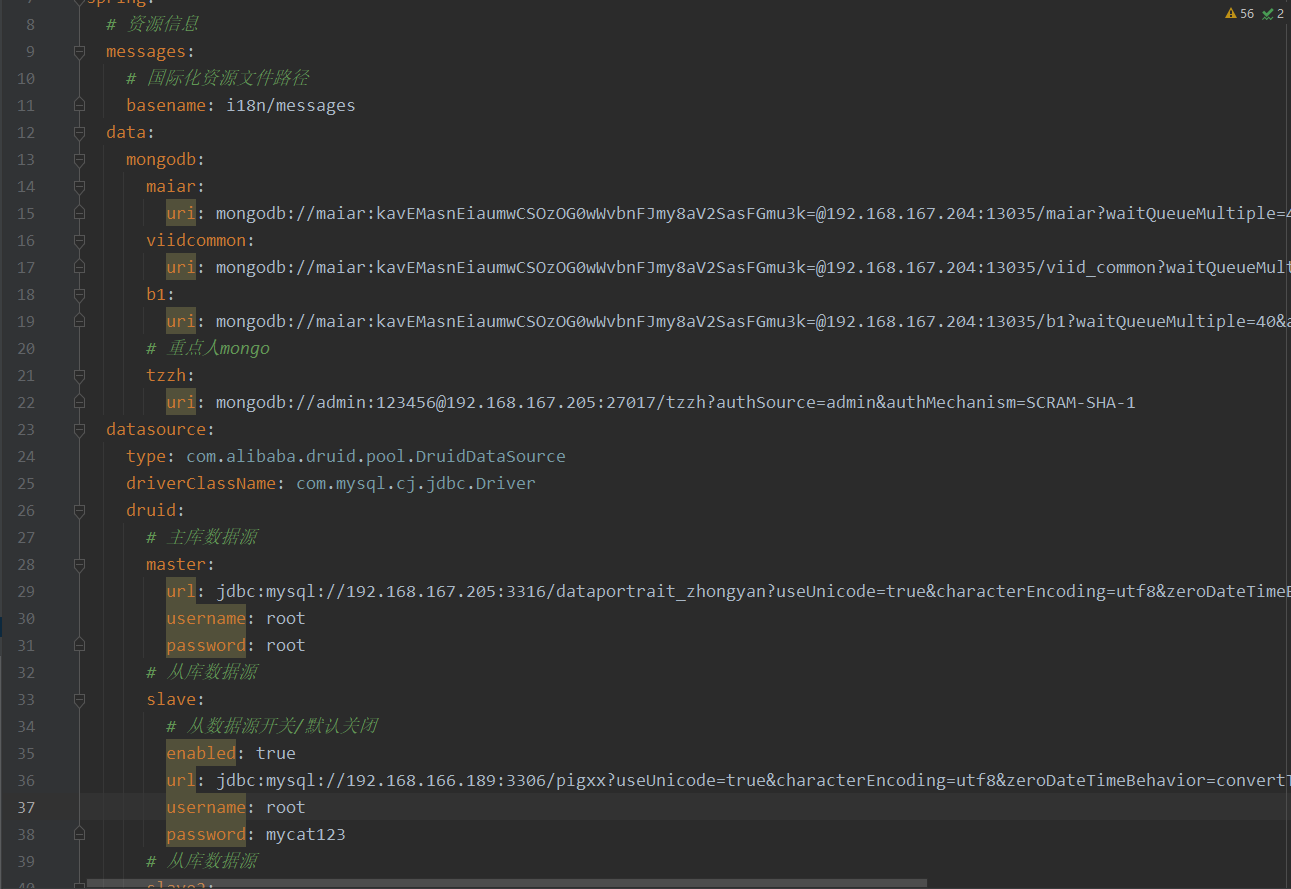The image size is (1291, 889).
Task: Click the 'password' key on line 38
Action: [206, 835]
